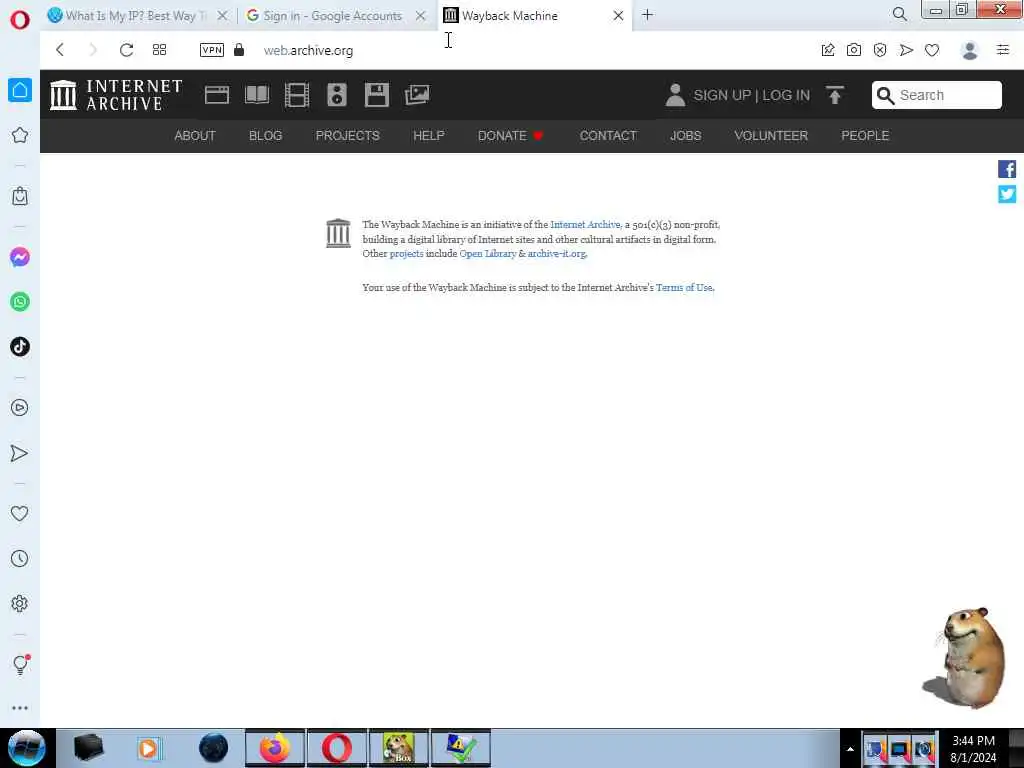1024x768 pixels.
Task: Open sidebar settings gear icon
Action: 20,603
